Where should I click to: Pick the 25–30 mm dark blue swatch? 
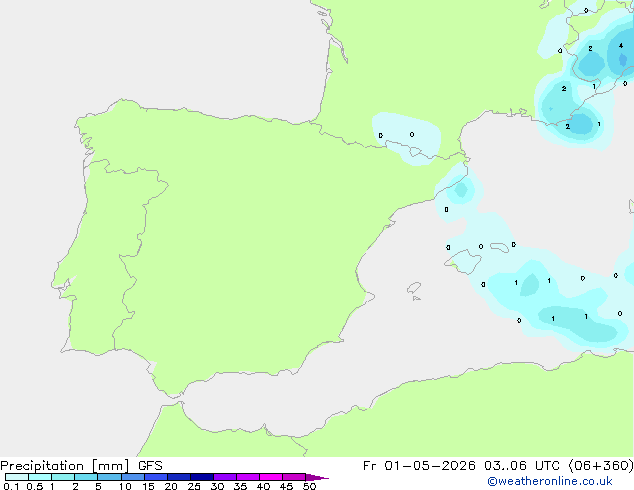(202, 477)
